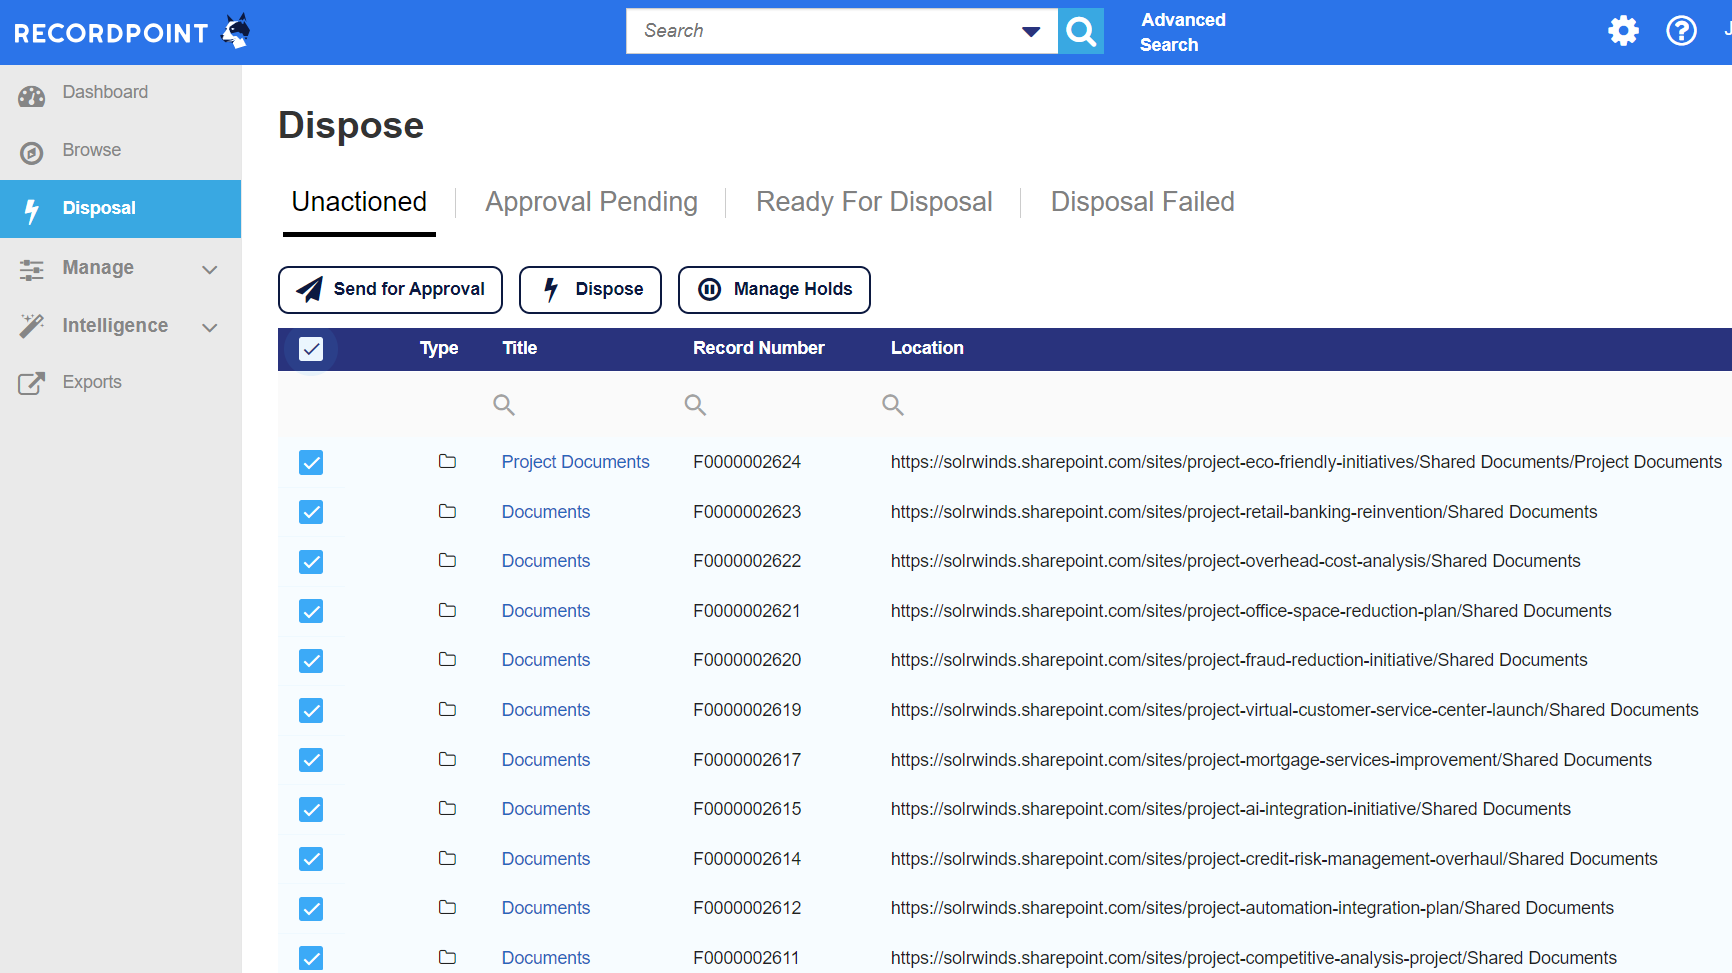Image resolution: width=1732 pixels, height=973 pixels.
Task: Click the Manage sliders icon
Action: click(32, 269)
